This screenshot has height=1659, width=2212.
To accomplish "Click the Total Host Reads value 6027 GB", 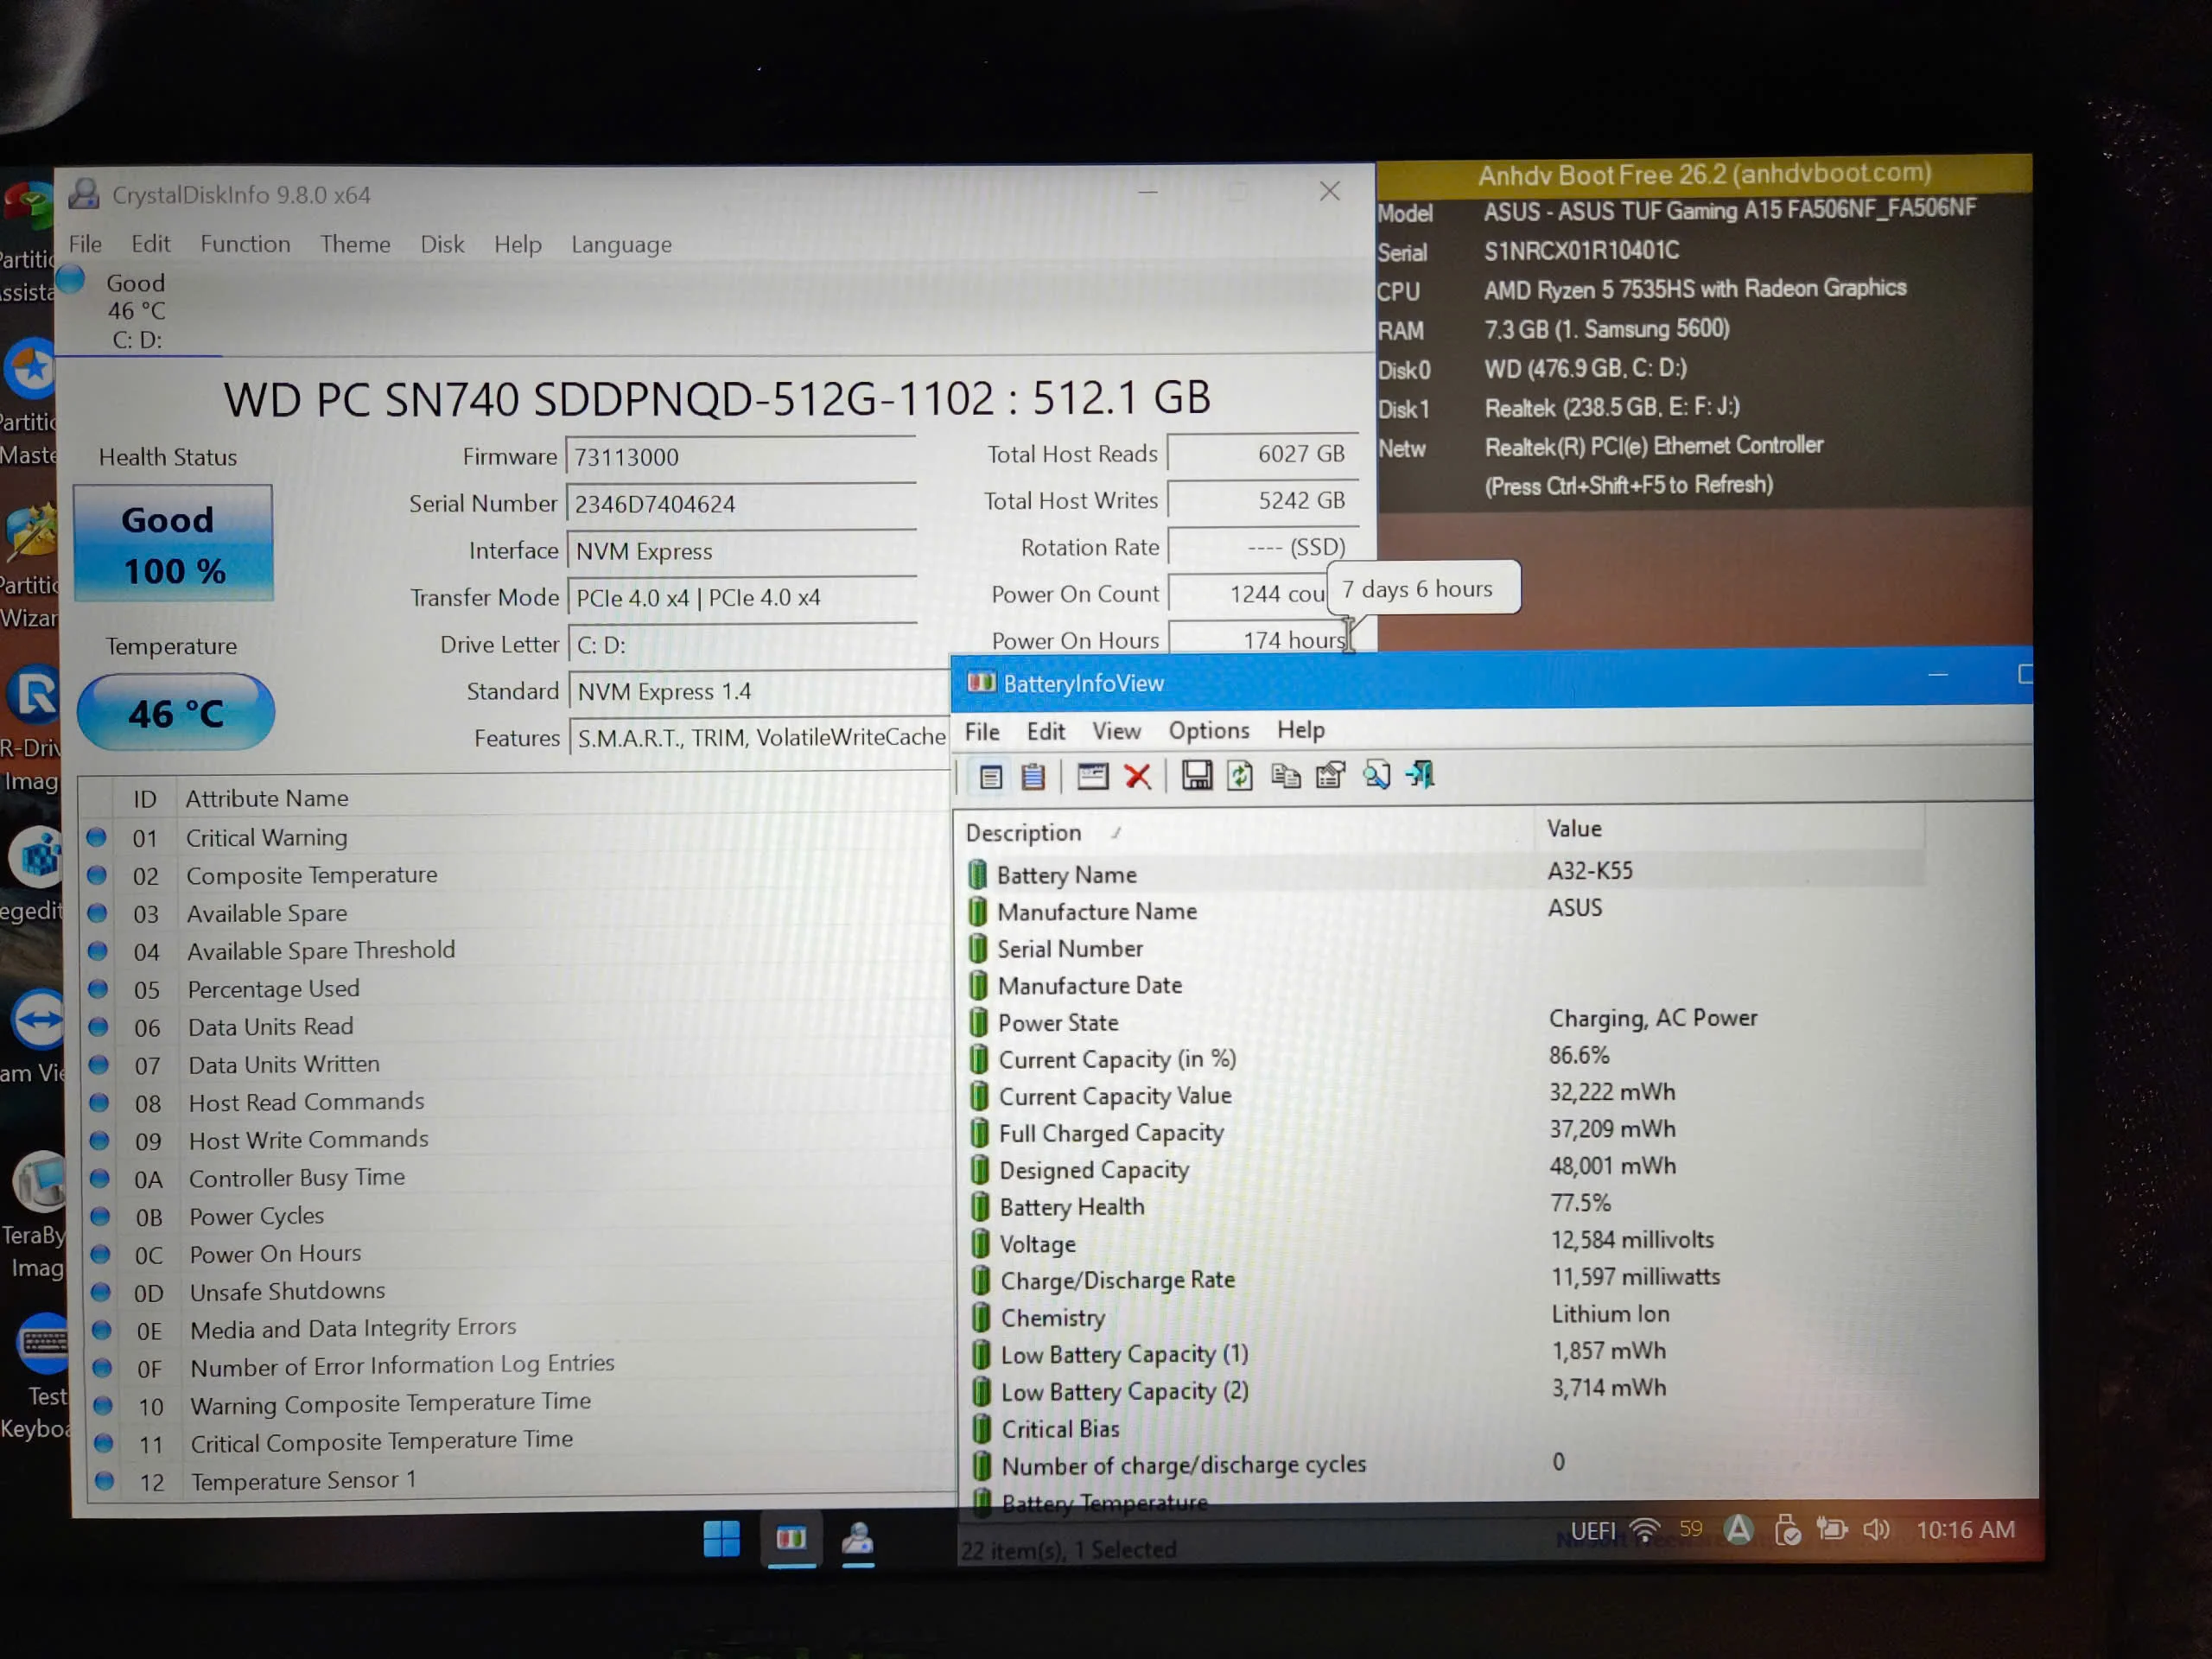I will [1262, 454].
